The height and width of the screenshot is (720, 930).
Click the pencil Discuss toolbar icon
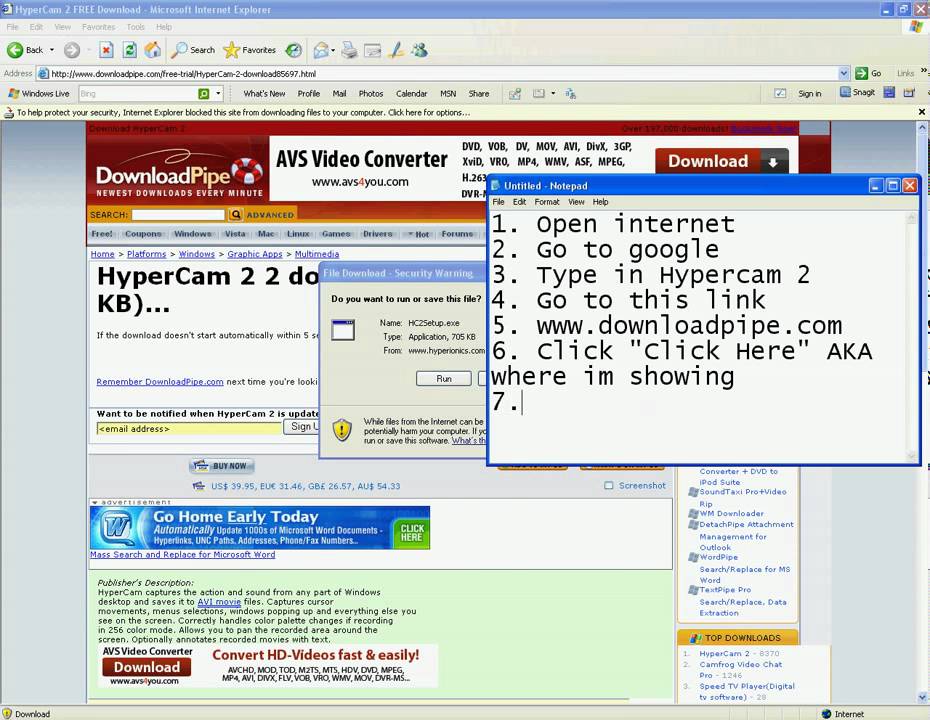coord(396,50)
